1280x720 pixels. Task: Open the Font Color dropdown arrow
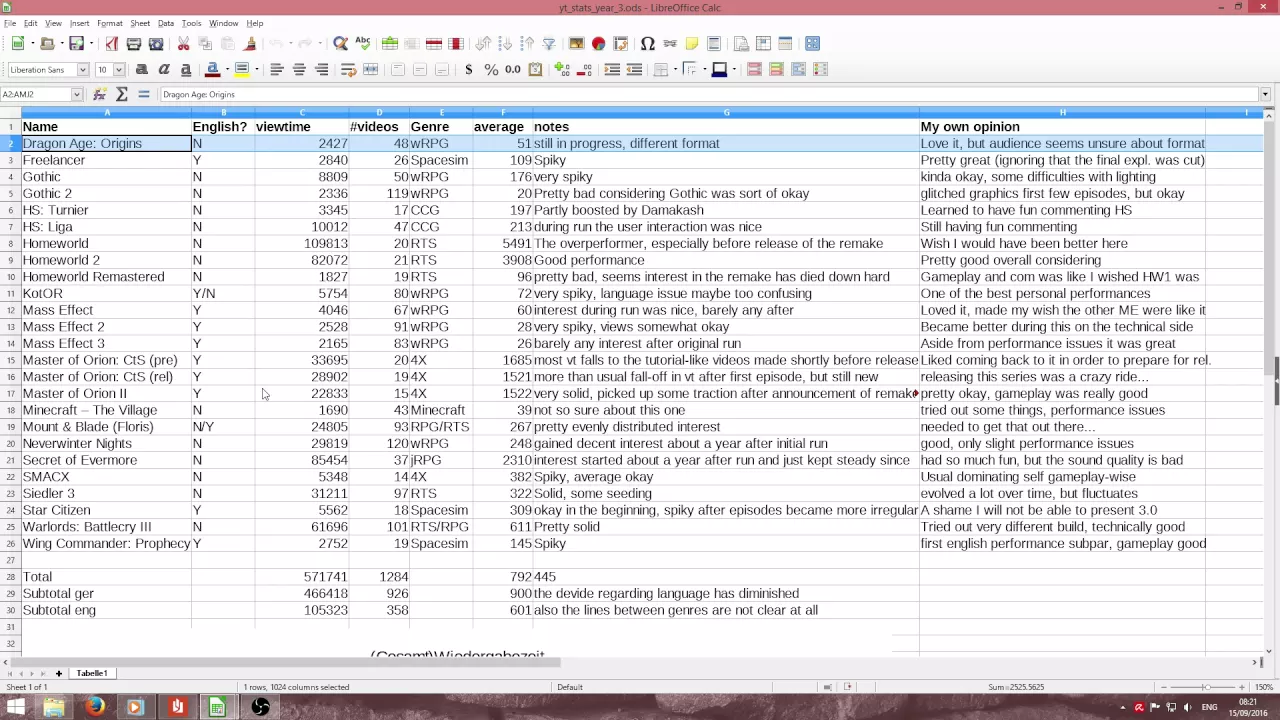pos(227,70)
